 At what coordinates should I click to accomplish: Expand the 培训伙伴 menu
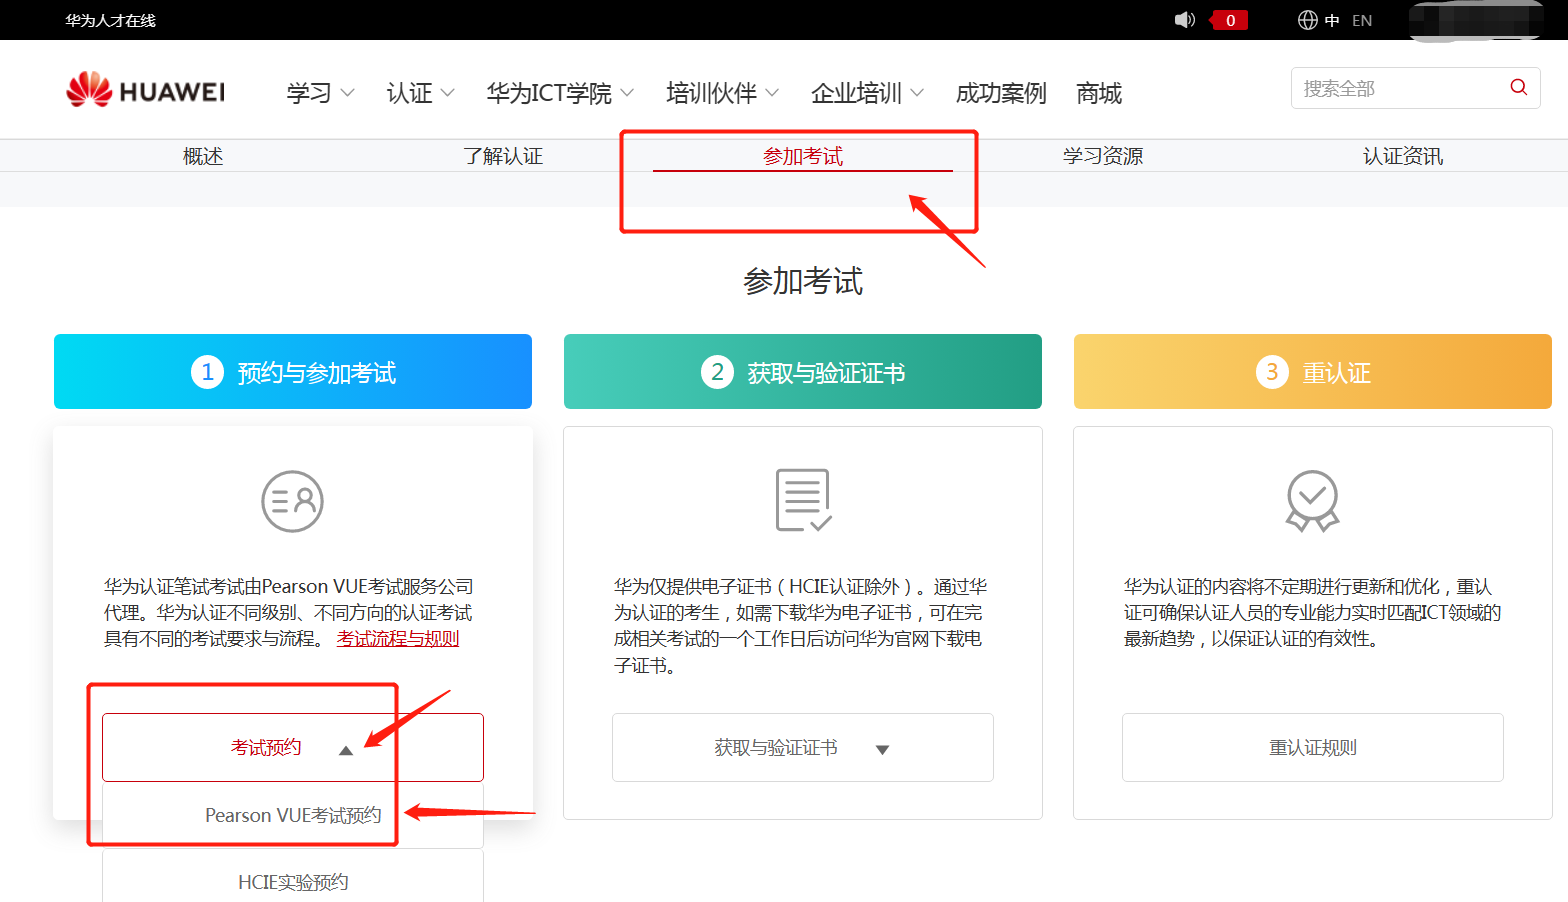tap(722, 93)
